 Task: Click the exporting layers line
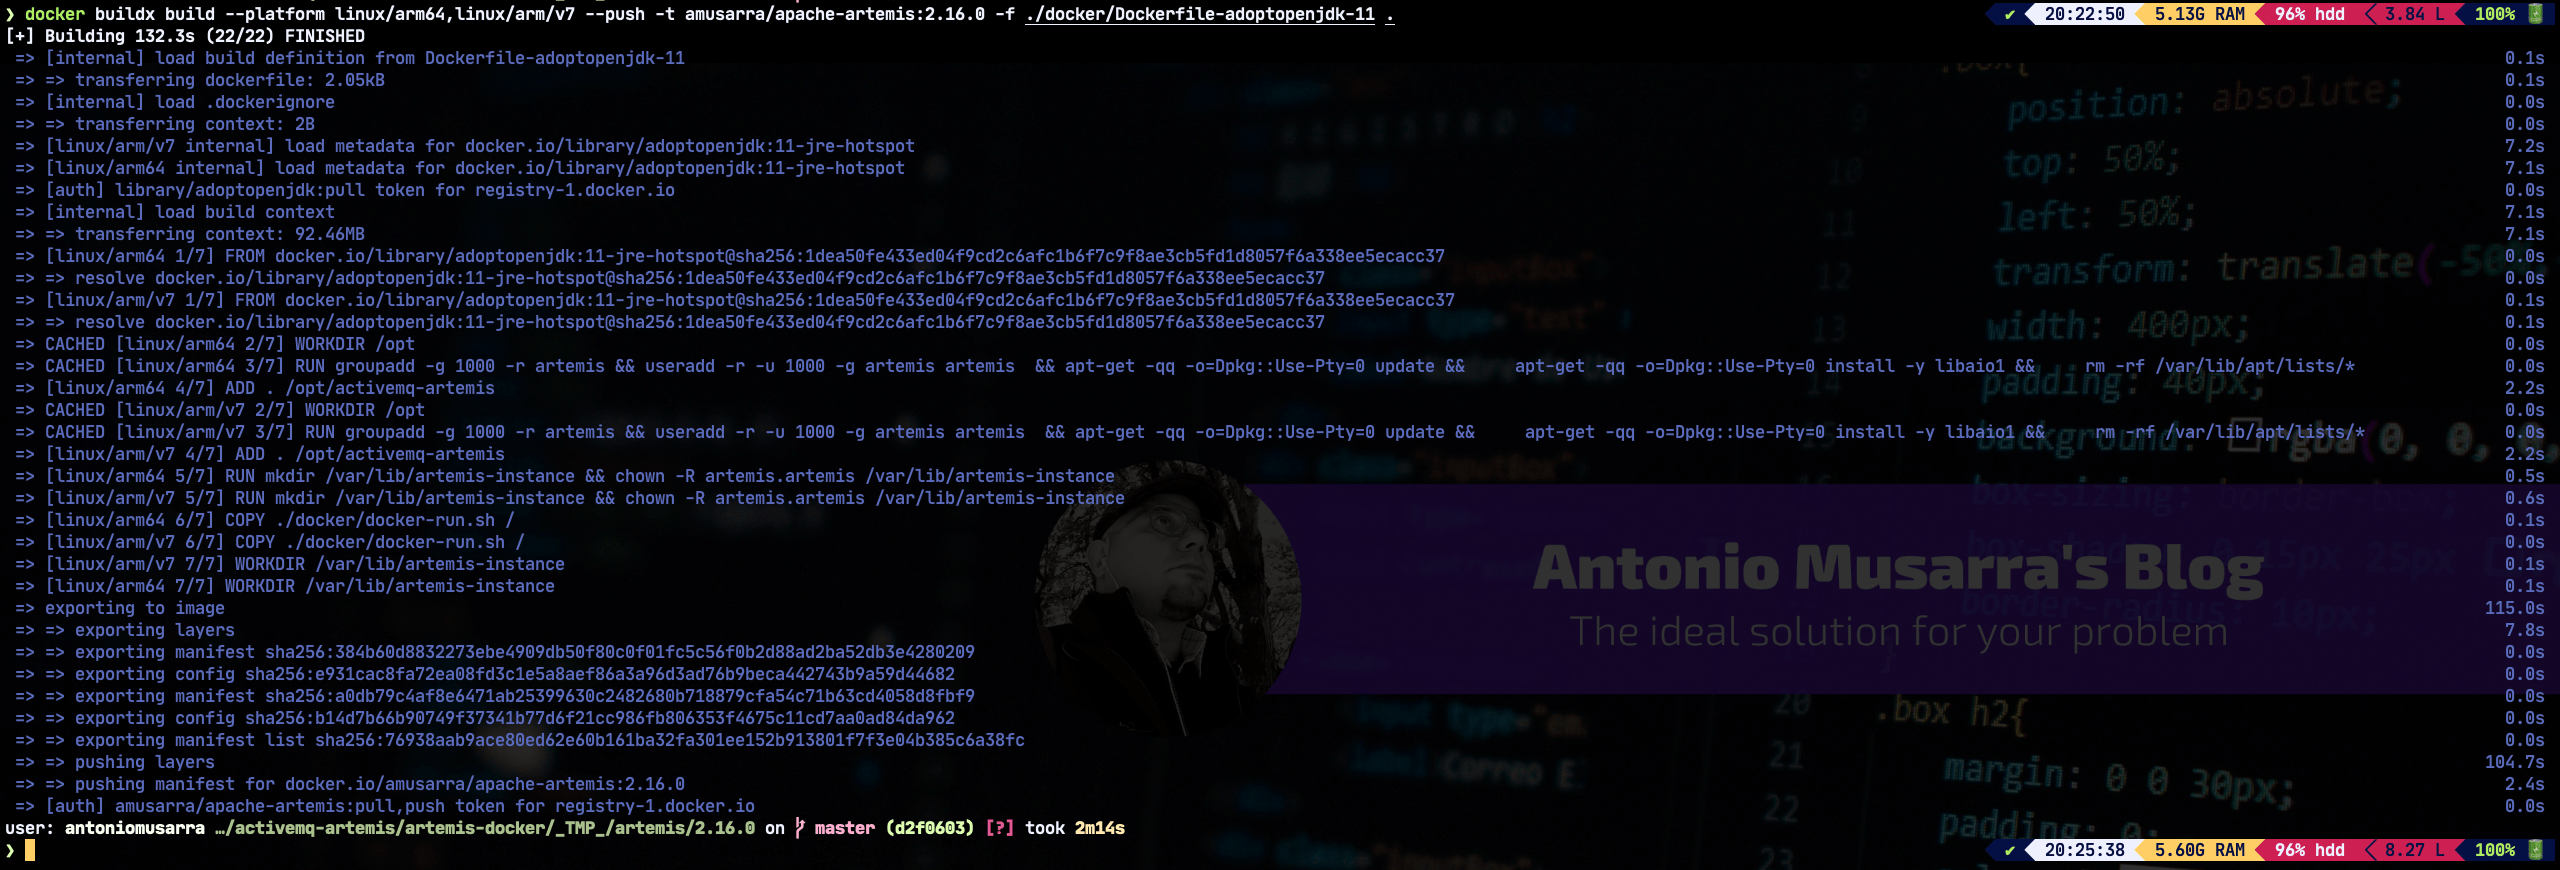tap(125, 630)
